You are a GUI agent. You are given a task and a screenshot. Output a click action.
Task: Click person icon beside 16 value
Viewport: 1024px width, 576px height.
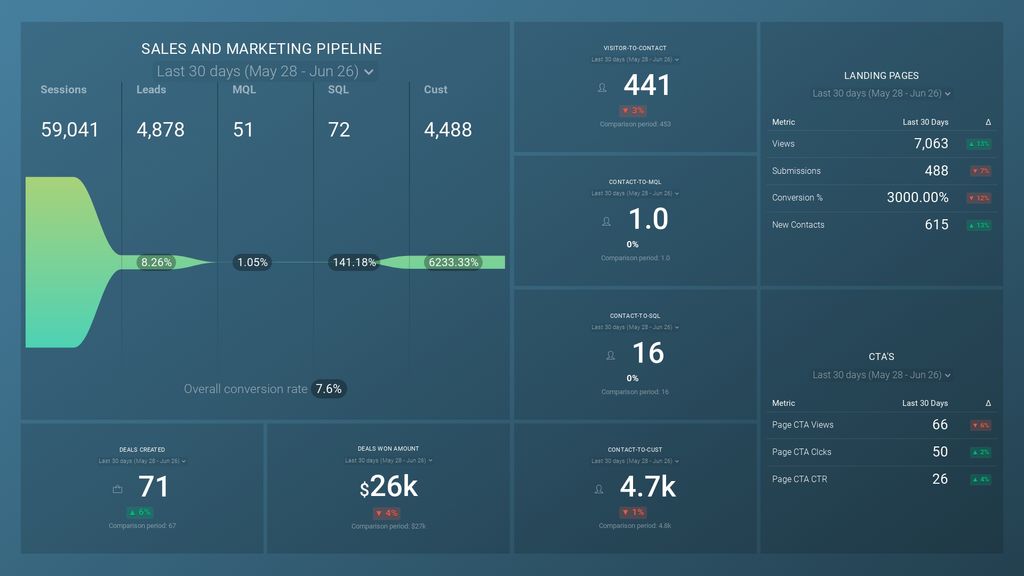click(610, 356)
